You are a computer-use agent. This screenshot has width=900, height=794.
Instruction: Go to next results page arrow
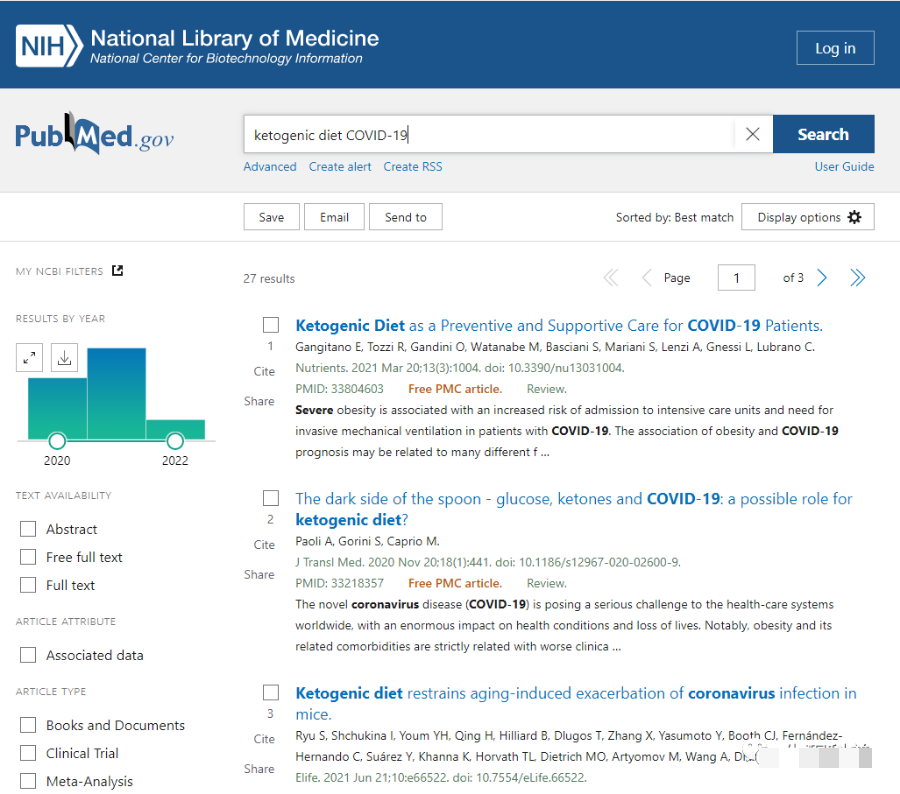(822, 278)
